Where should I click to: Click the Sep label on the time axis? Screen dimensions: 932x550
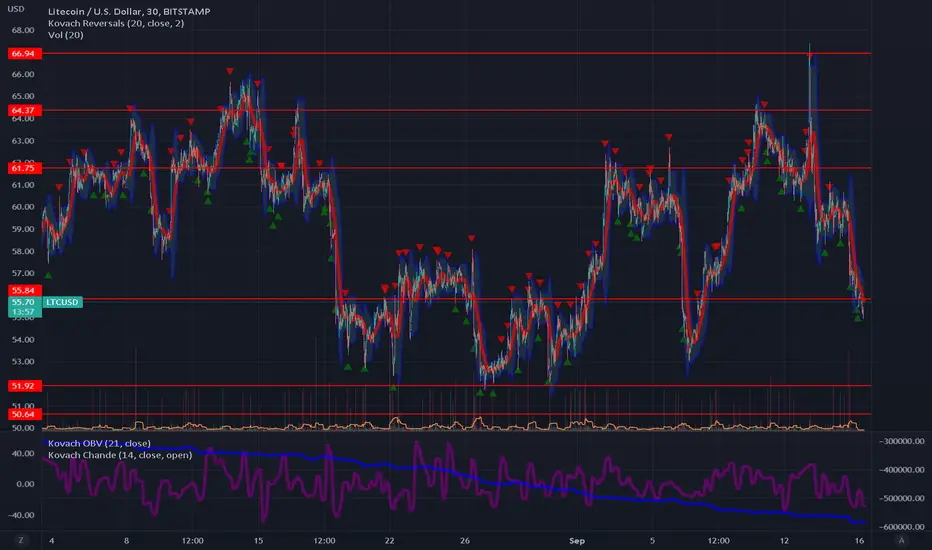[577, 540]
